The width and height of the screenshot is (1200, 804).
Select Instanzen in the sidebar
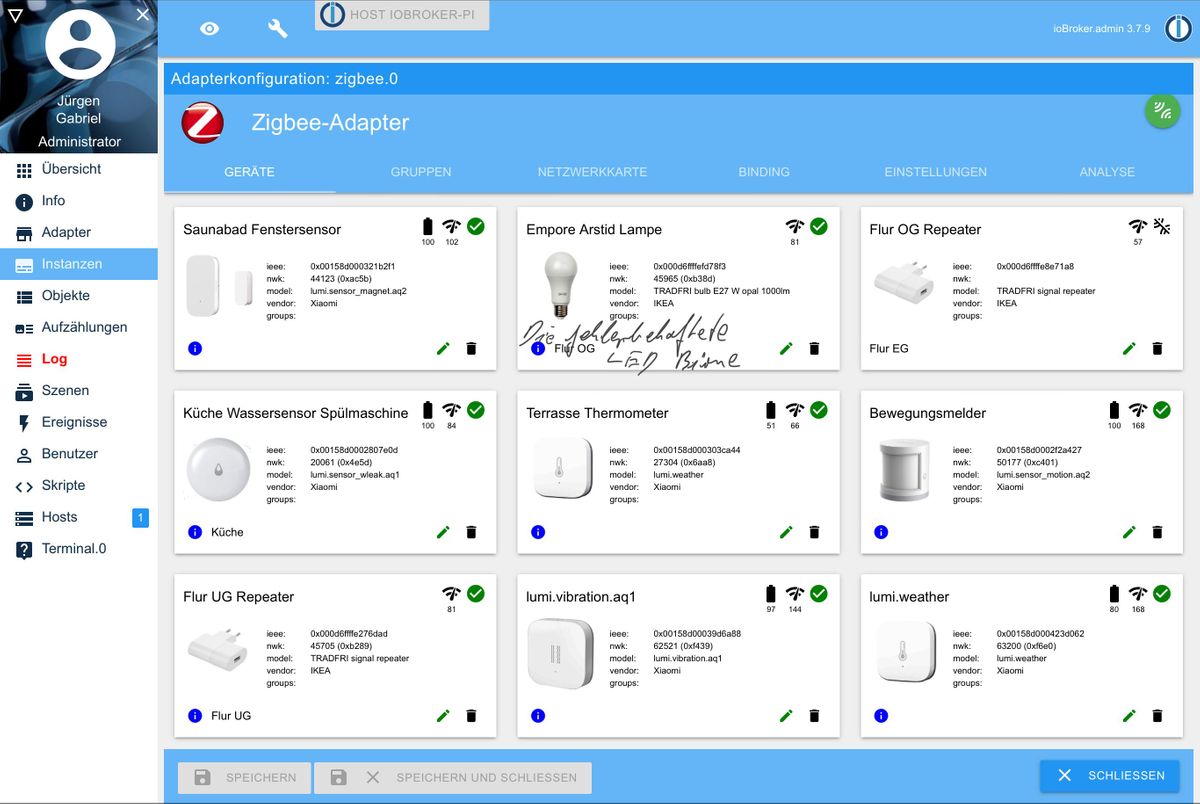79,264
